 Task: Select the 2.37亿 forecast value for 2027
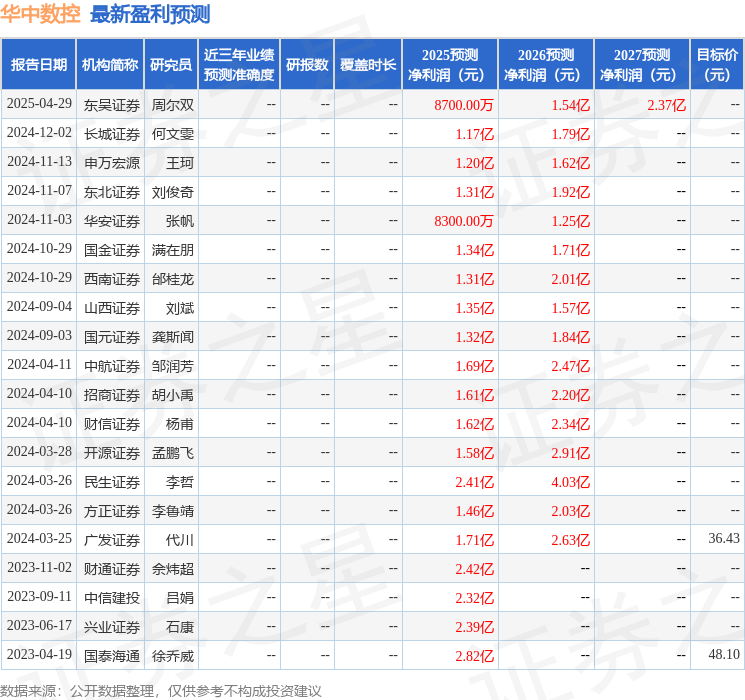tap(666, 105)
